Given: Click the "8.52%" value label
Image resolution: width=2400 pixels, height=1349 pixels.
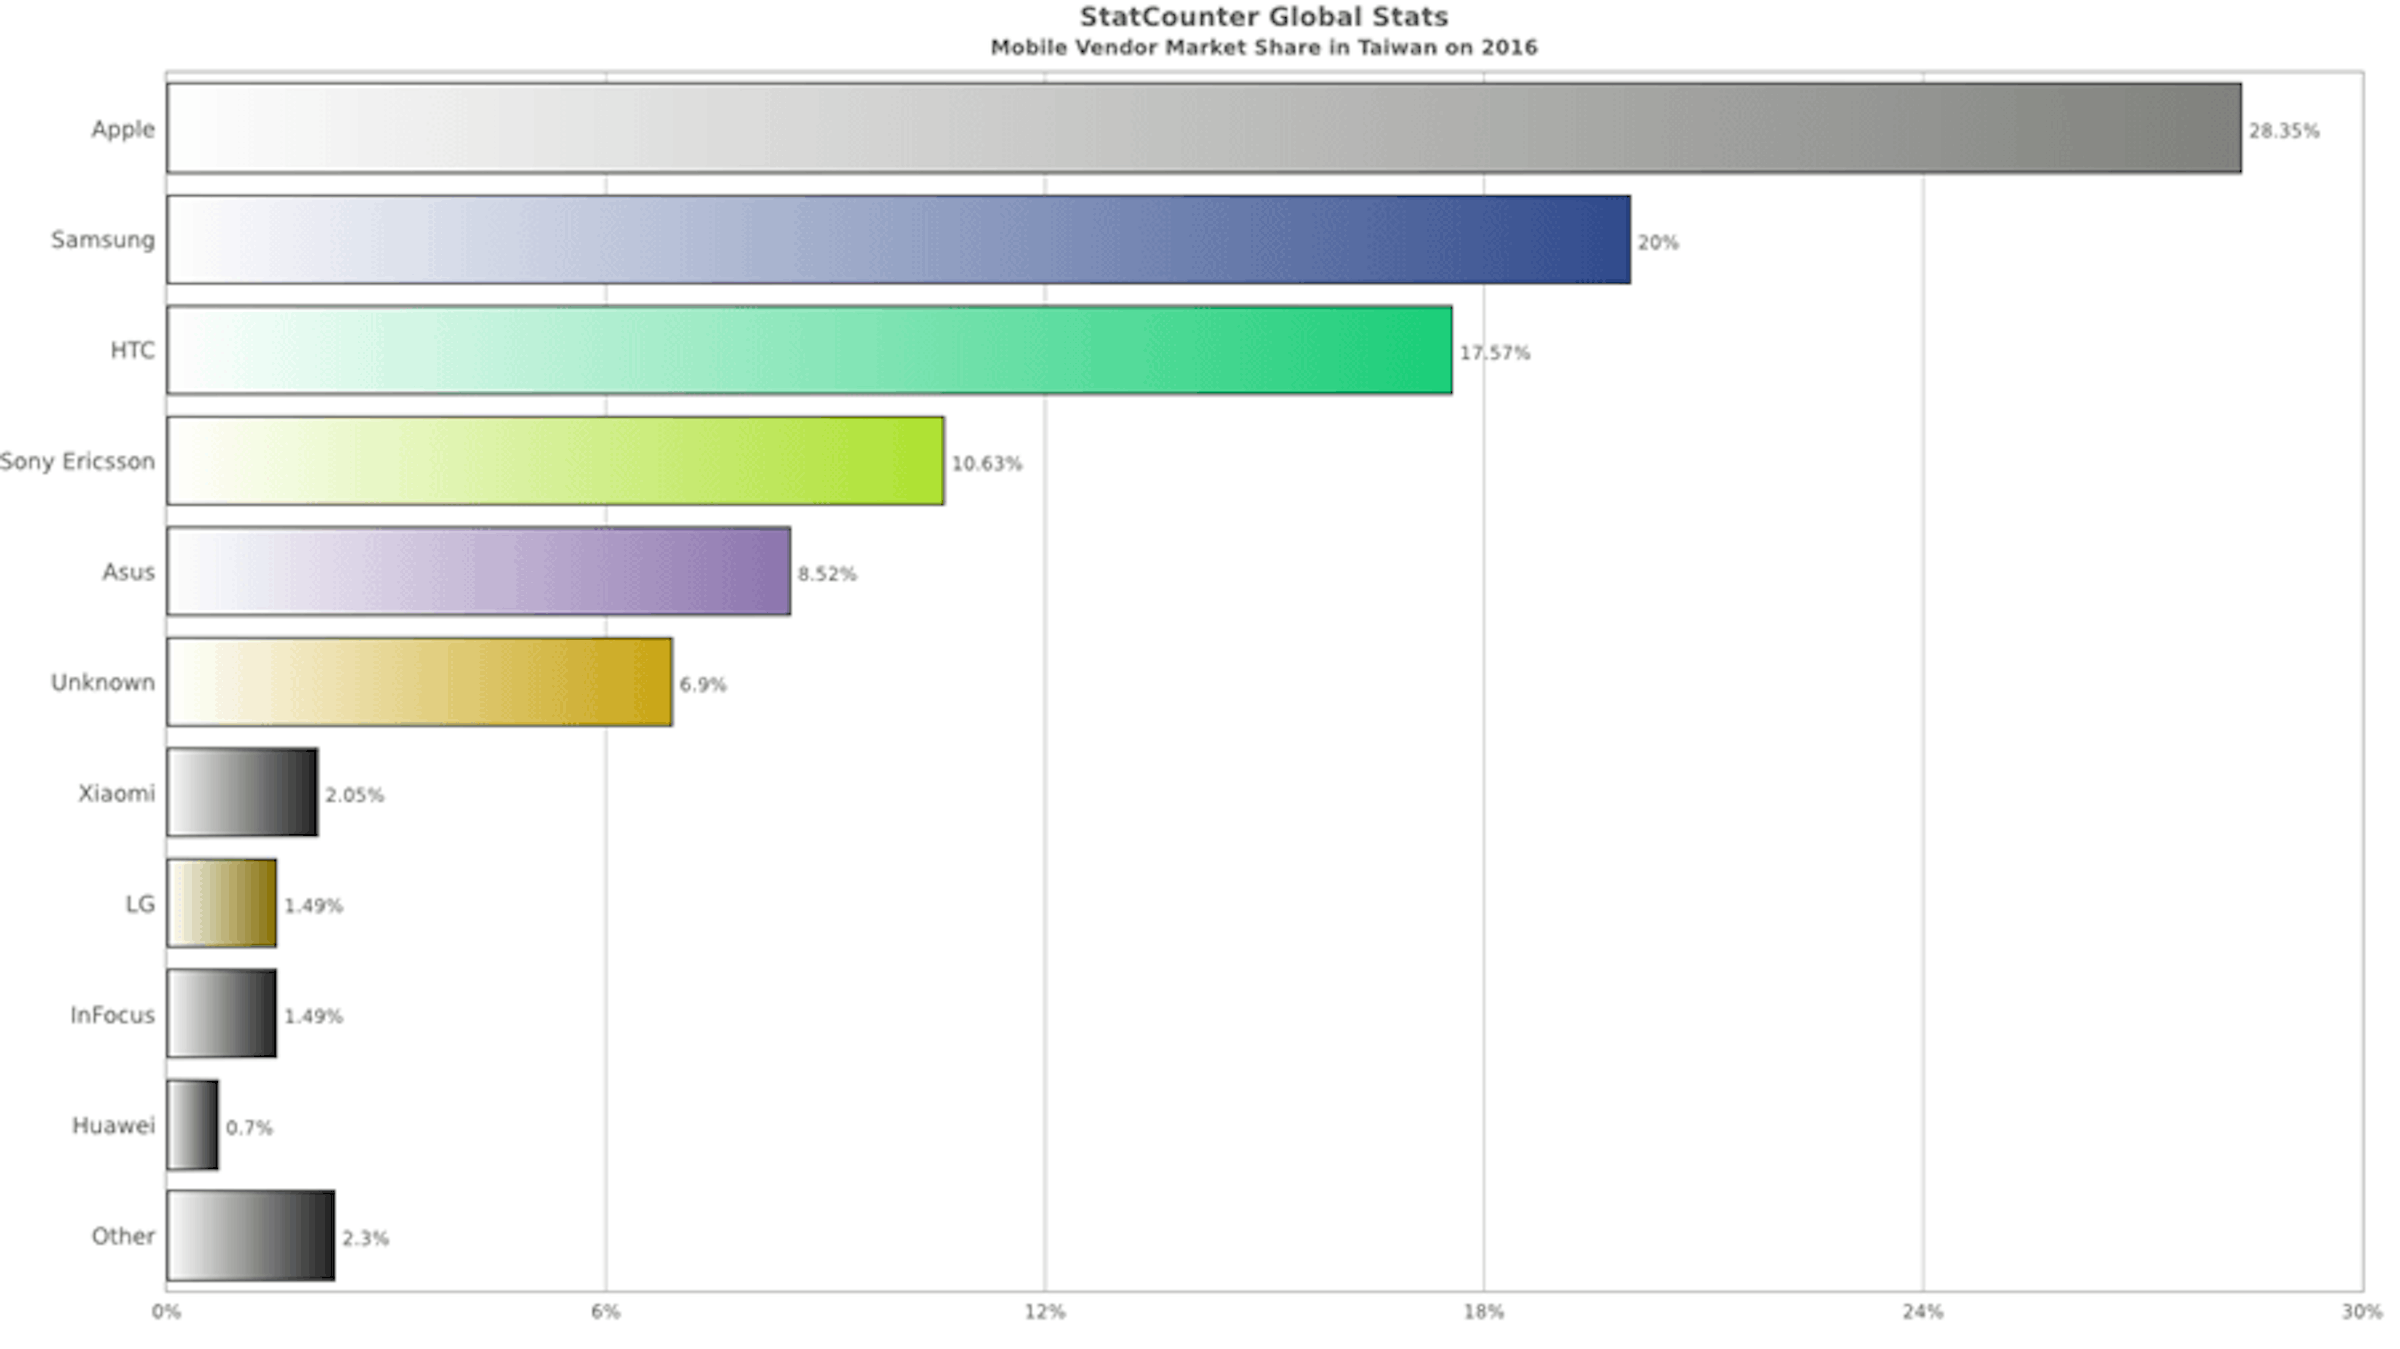Looking at the screenshot, I should [827, 574].
